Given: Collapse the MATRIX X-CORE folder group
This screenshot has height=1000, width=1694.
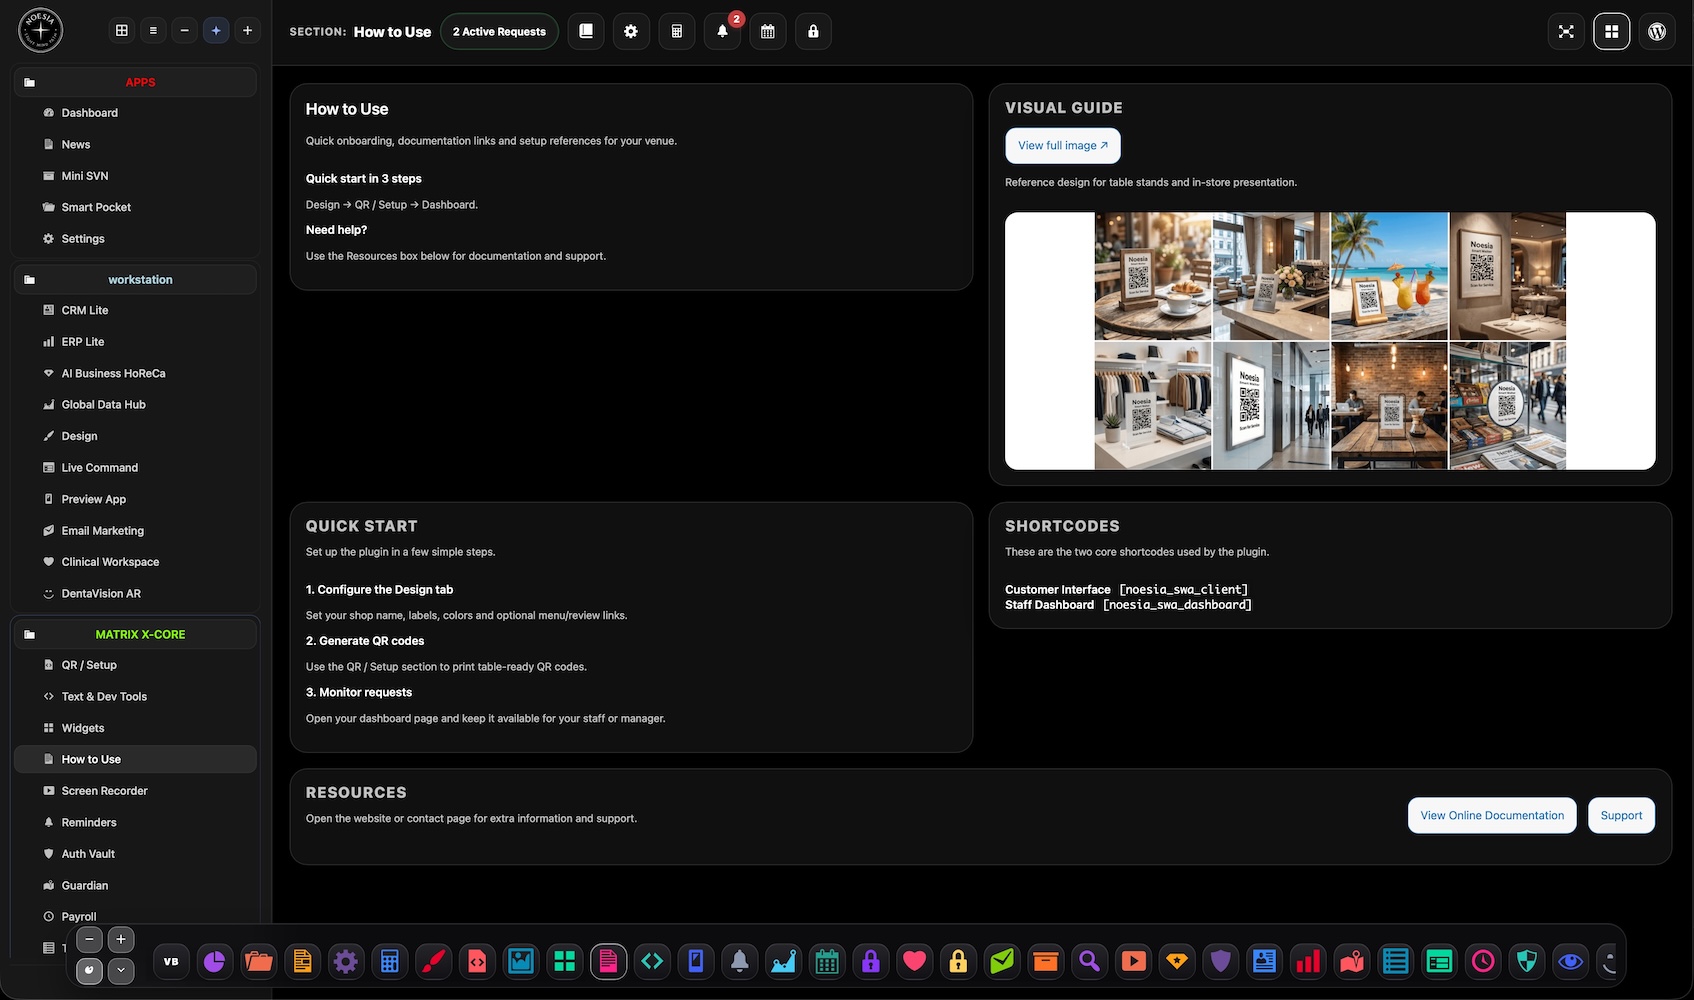Looking at the screenshot, I should click(135, 634).
